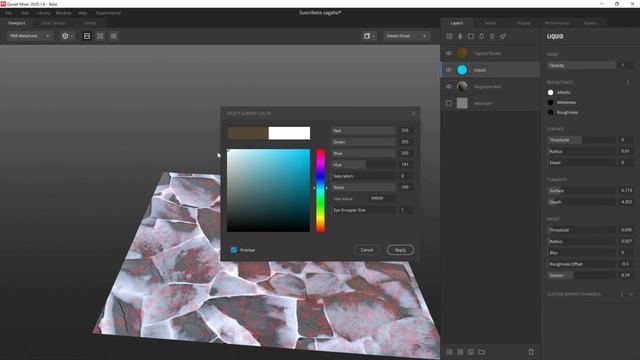This screenshot has width=640, height=360.
Task: Open the Desert Road environment dropdown
Action: point(406,36)
